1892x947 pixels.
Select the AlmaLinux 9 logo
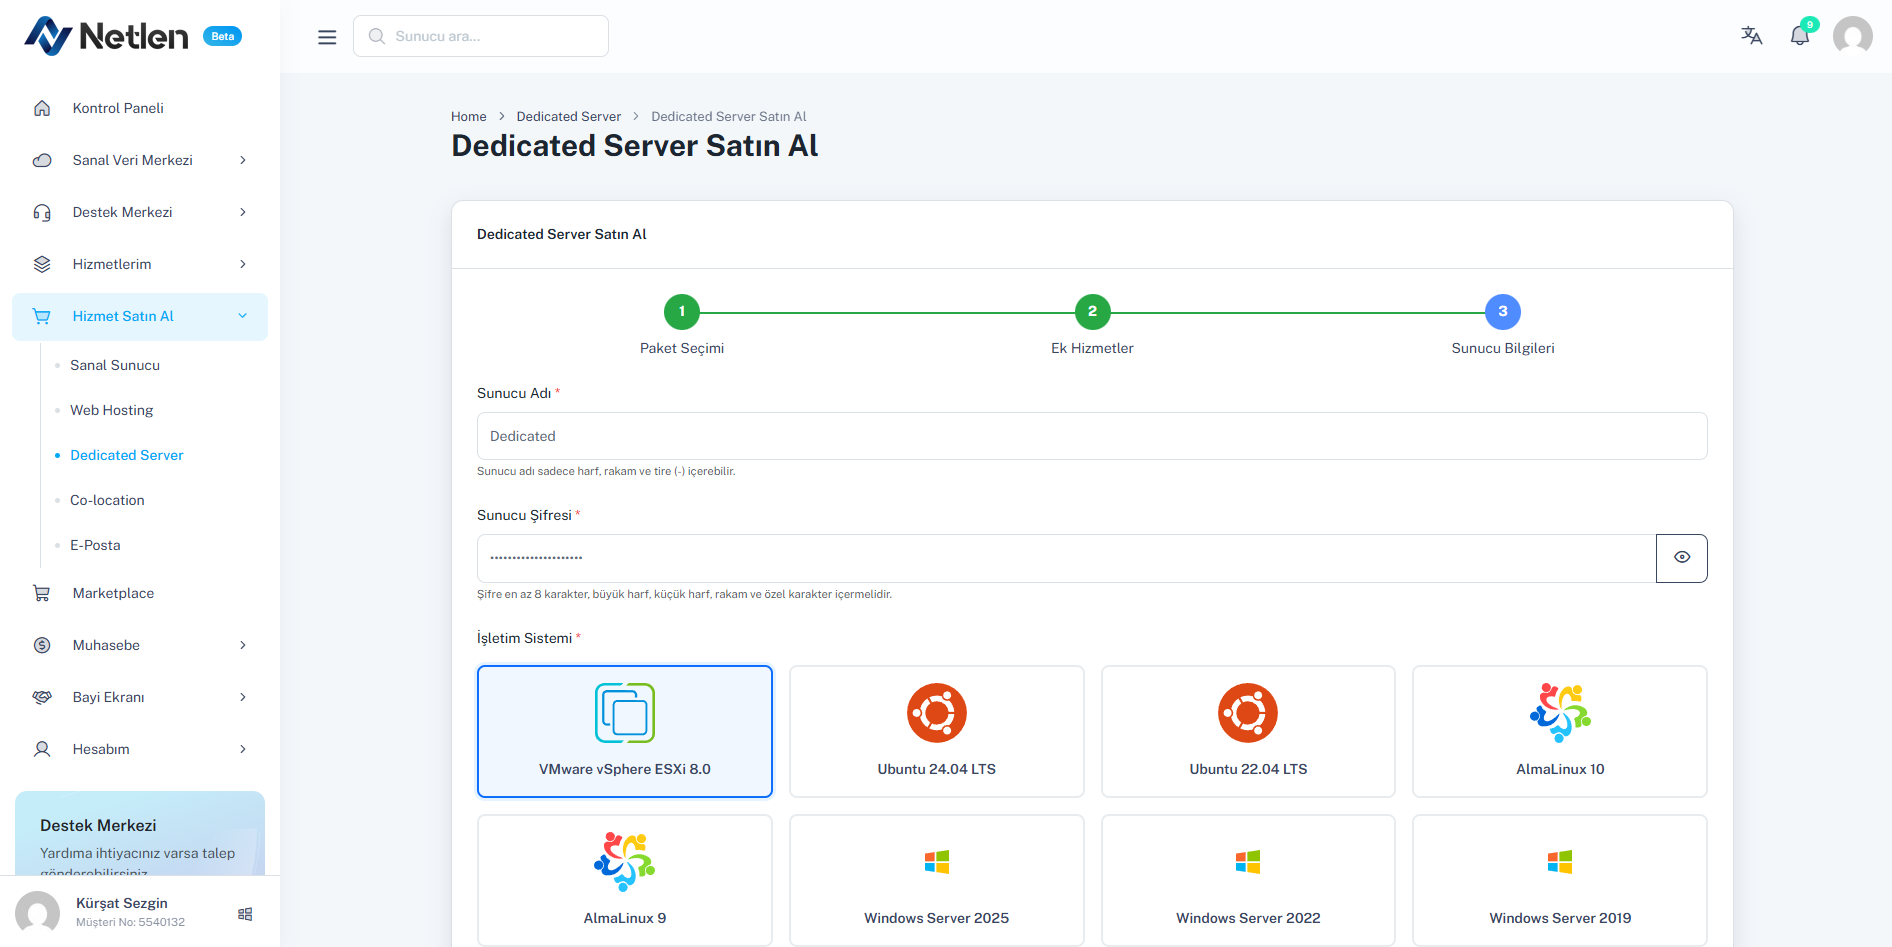tap(625, 862)
